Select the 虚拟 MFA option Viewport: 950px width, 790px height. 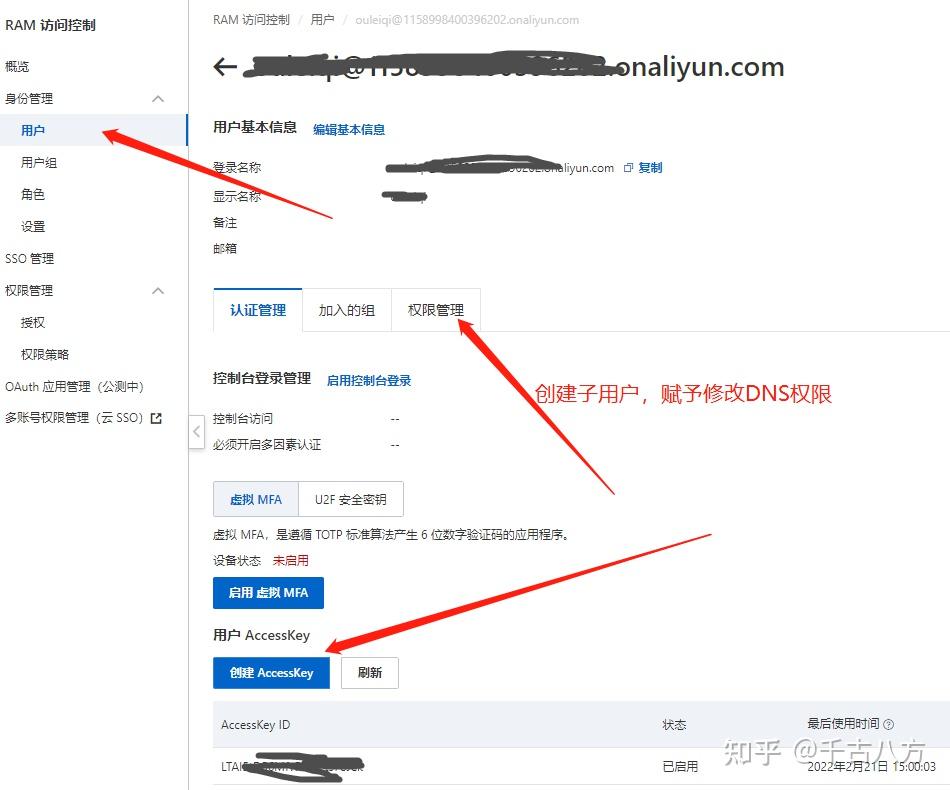click(x=256, y=499)
